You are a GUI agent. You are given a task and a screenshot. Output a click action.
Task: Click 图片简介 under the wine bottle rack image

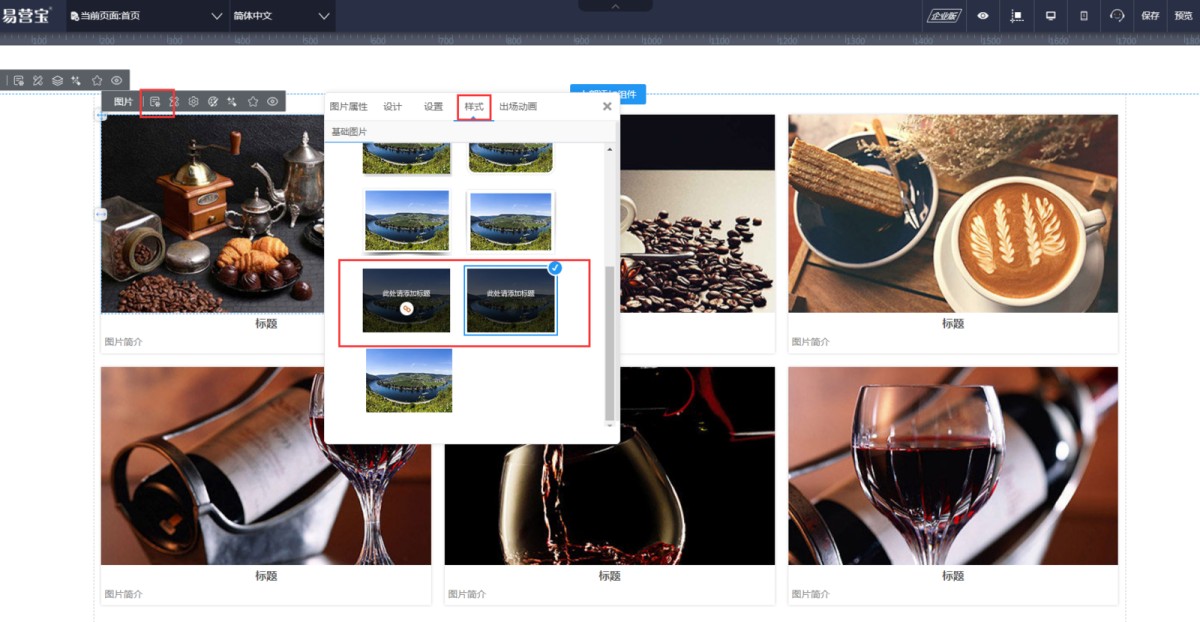124,594
